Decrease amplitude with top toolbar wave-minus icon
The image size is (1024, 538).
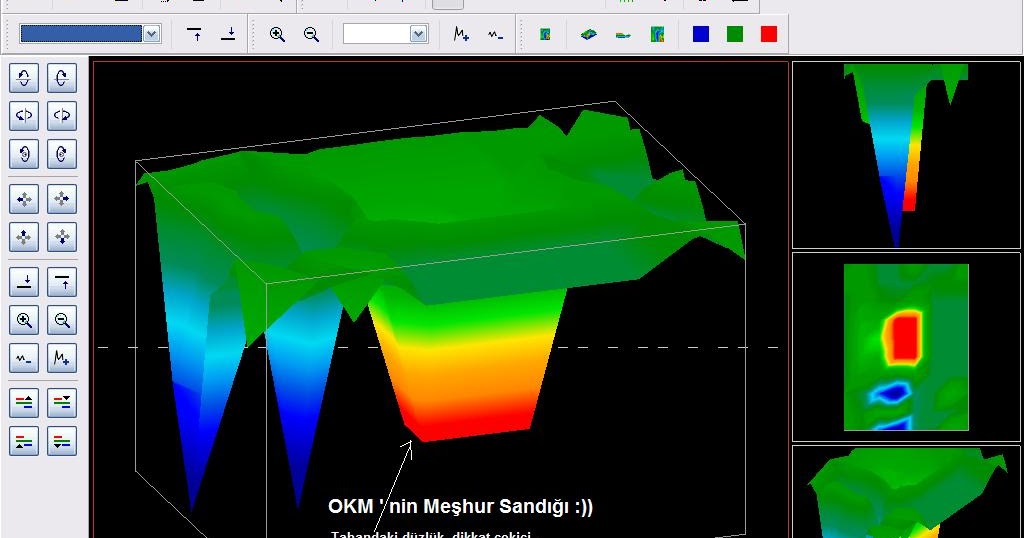point(495,34)
